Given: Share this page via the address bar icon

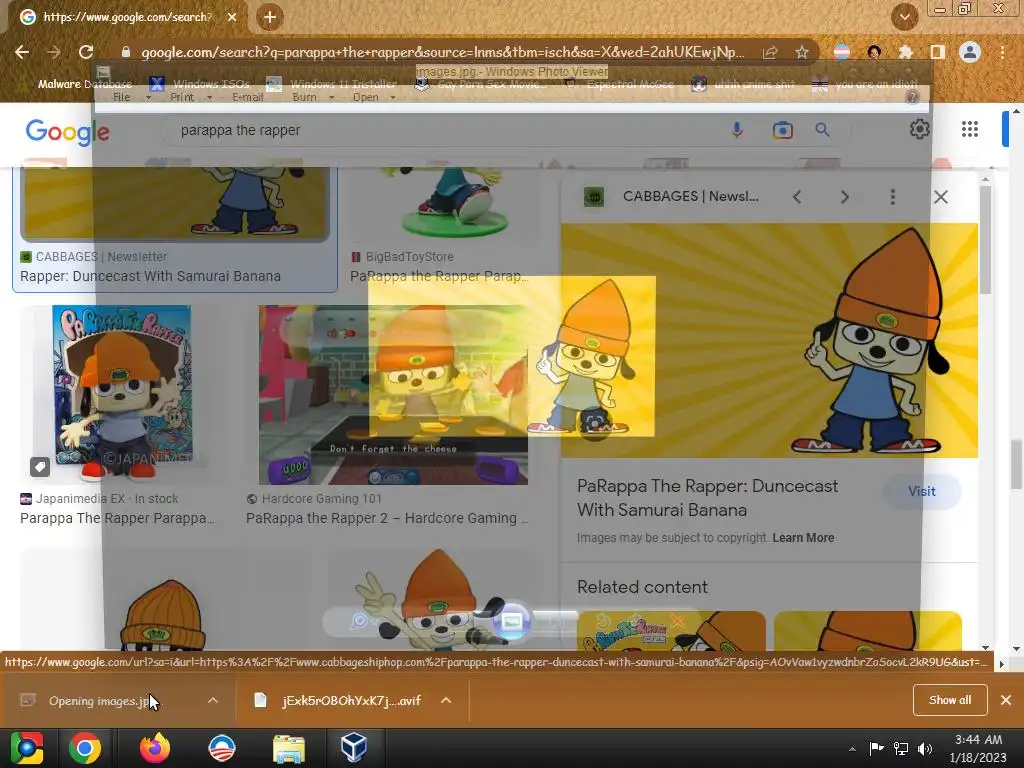Looking at the screenshot, I should coord(770,52).
